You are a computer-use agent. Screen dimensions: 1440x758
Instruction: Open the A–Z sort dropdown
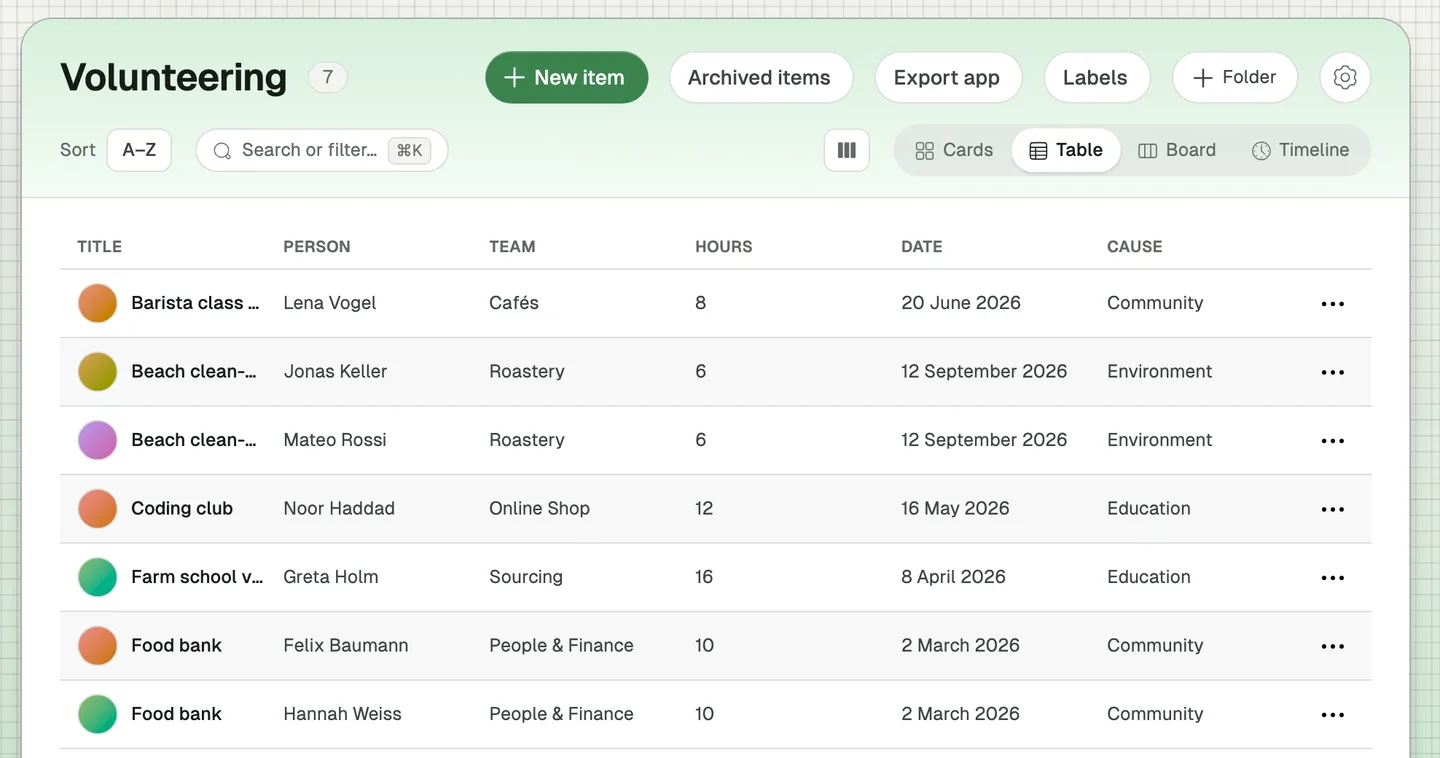(x=139, y=150)
